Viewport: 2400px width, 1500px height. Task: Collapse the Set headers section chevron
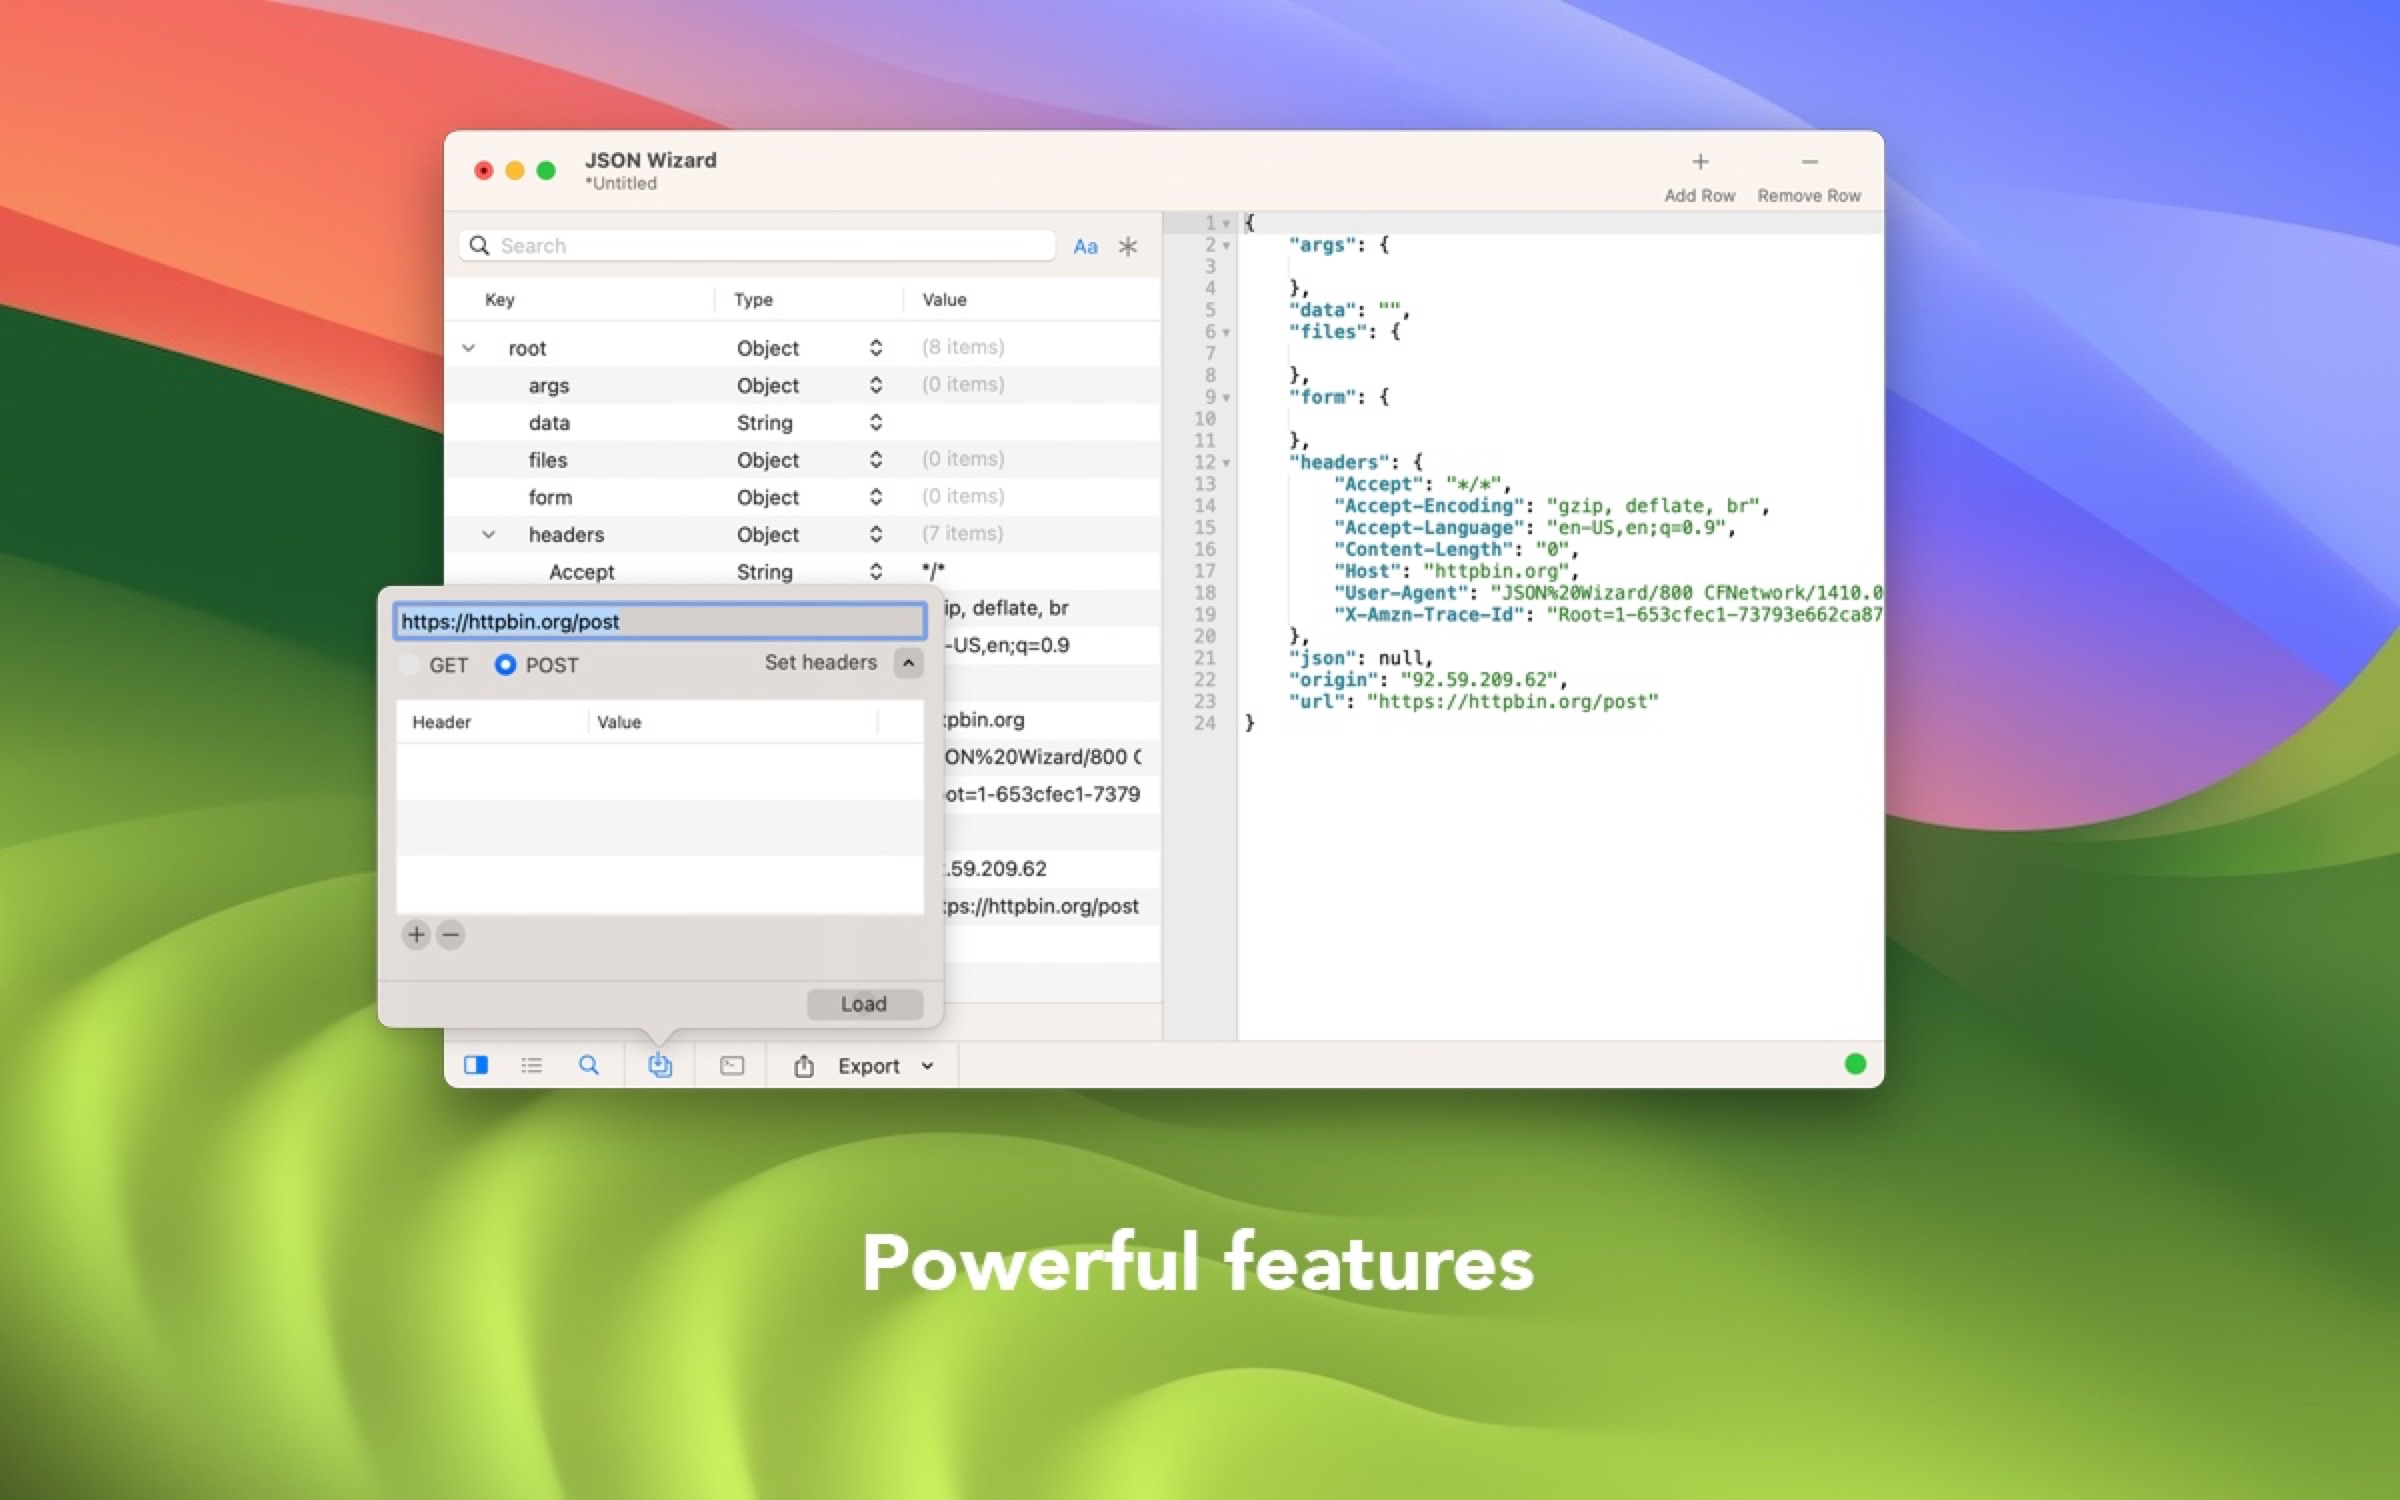908,662
